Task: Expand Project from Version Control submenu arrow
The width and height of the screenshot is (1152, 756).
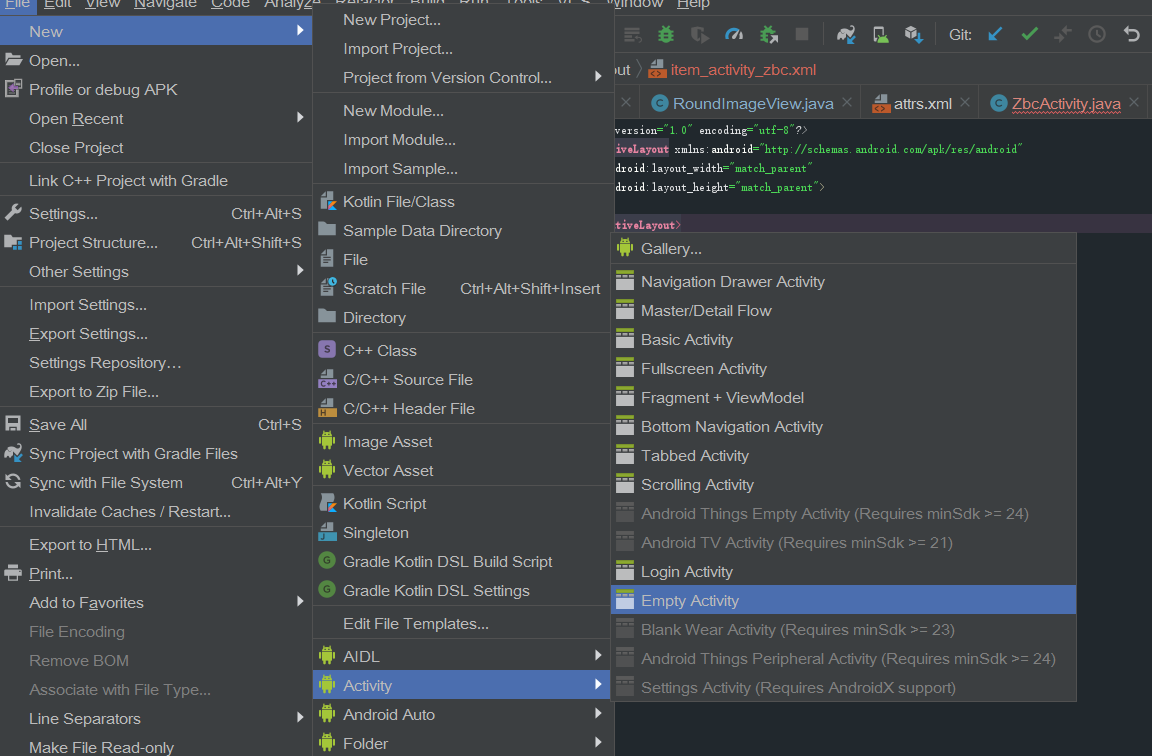Action: pyautogui.click(x=598, y=76)
